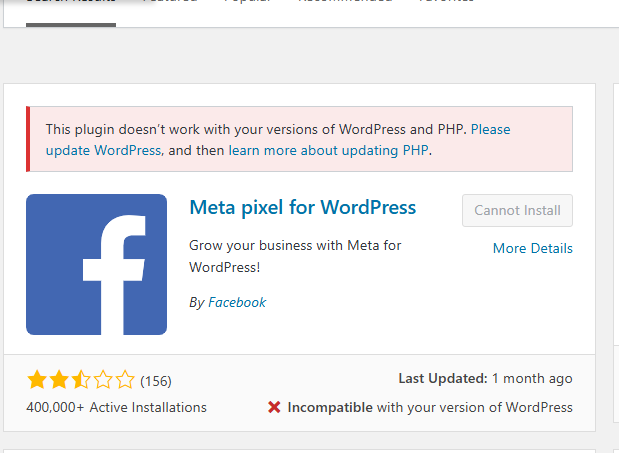Click the red X incompatible icon
This screenshot has width=619, height=453.
point(274,407)
